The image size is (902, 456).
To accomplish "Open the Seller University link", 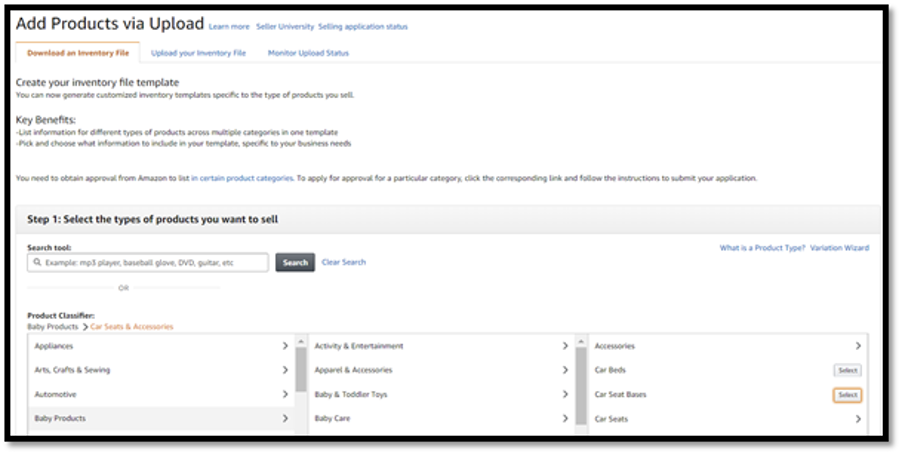I will coord(285,27).
